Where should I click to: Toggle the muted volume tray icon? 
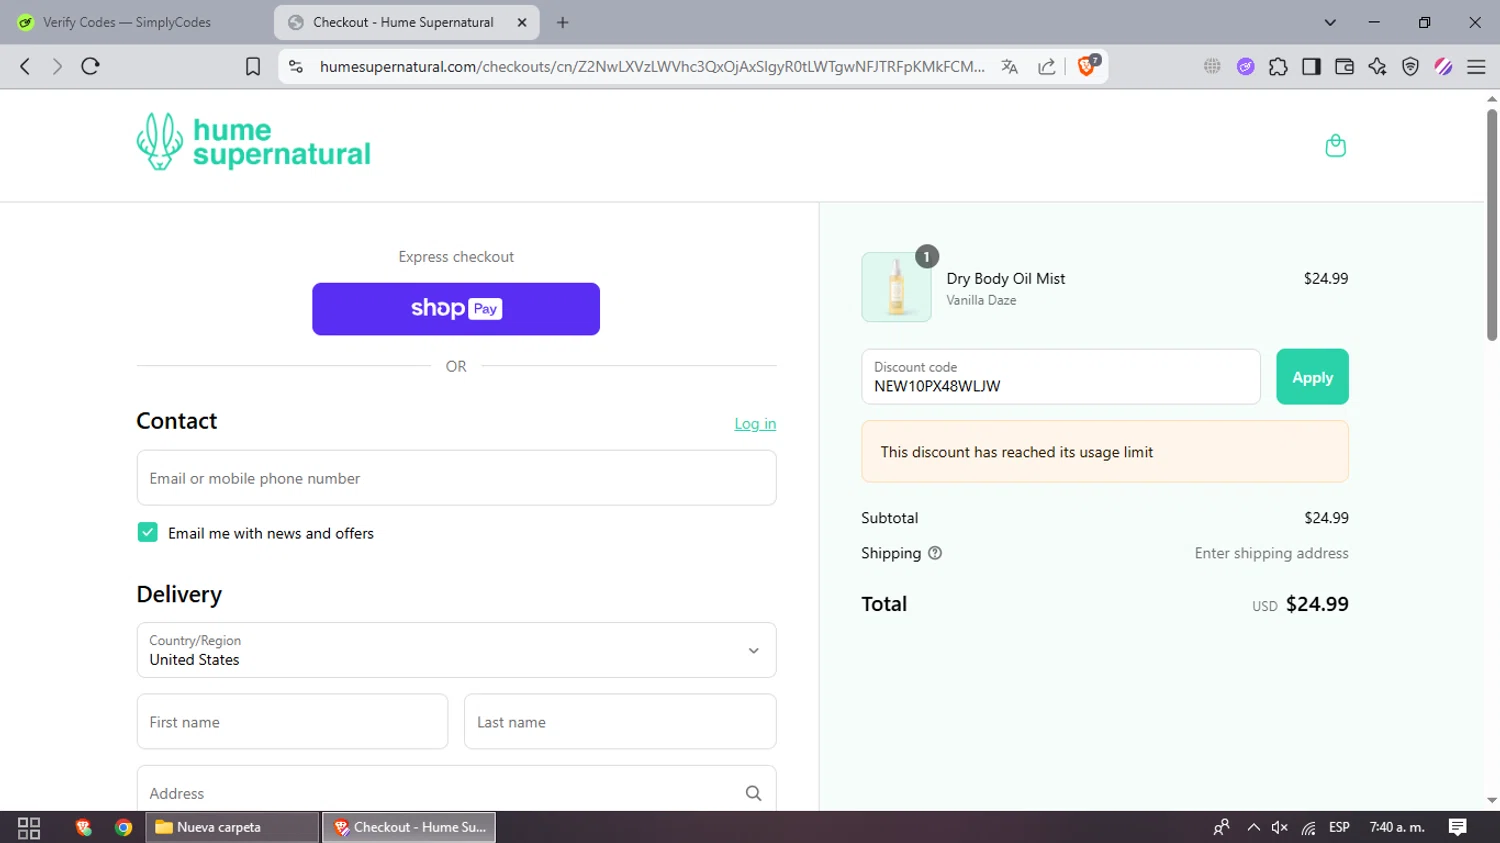1279,827
